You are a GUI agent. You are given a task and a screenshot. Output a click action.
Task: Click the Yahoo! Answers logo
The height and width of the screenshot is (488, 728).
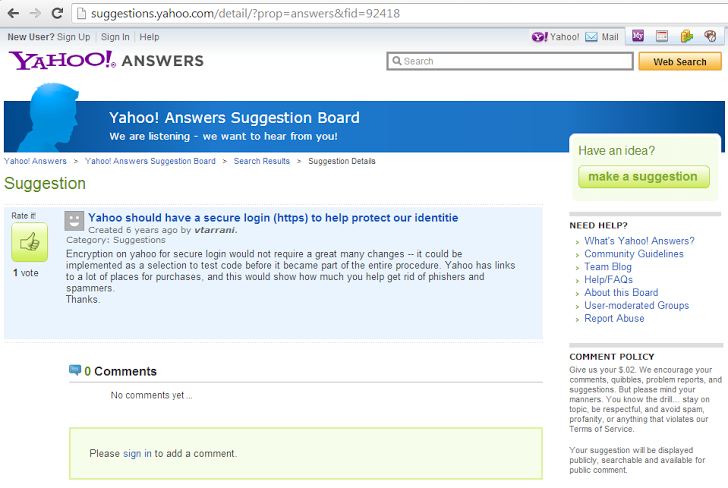click(106, 60)
